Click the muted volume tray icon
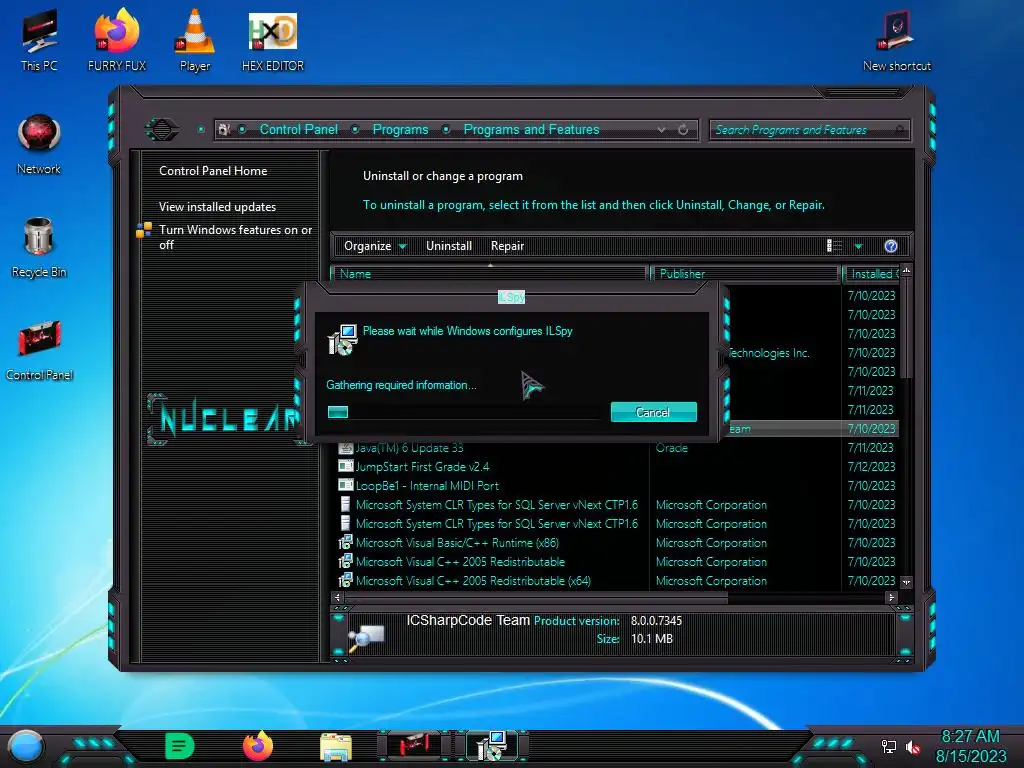The image size is (1024, 768). pyautogui.click(x=912, y=746)
